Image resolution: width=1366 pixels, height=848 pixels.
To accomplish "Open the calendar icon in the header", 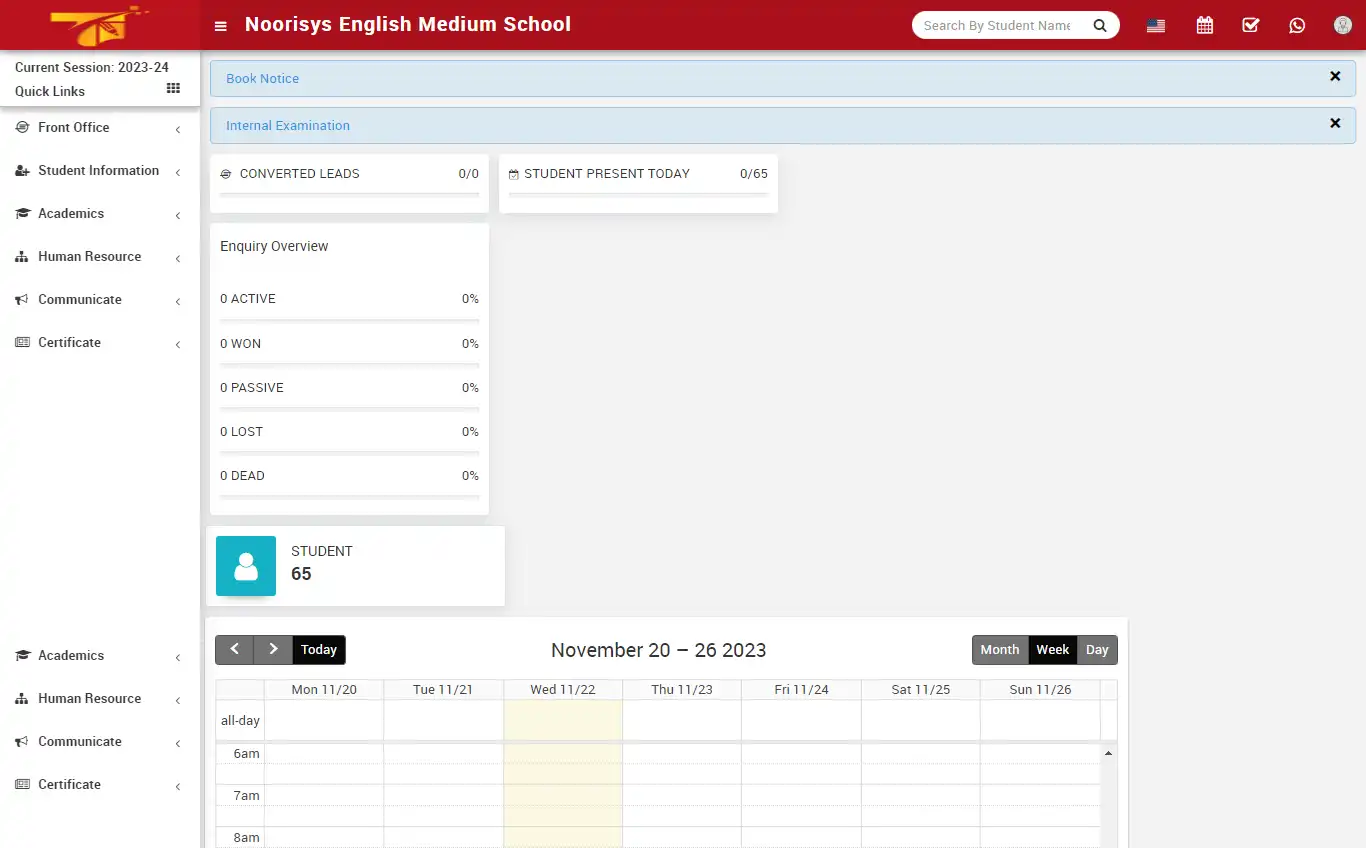I will [x=1204, y=24].
